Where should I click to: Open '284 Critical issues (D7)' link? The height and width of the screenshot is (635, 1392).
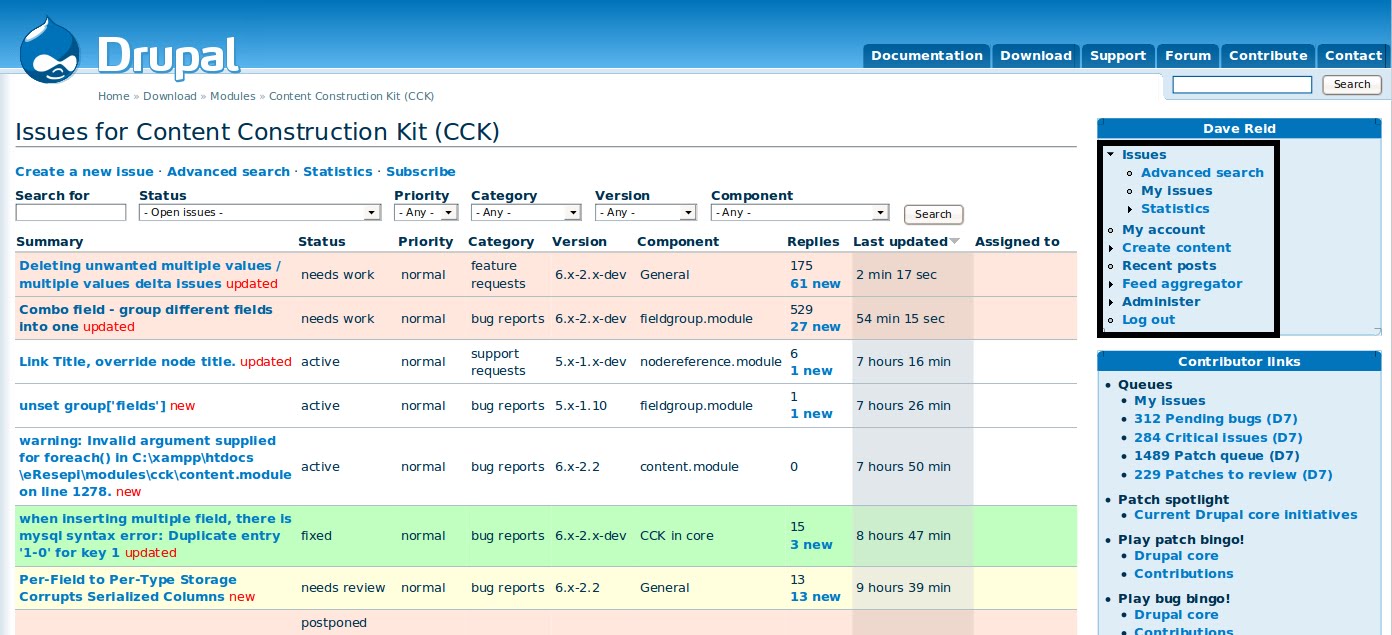coord(1218,438)
